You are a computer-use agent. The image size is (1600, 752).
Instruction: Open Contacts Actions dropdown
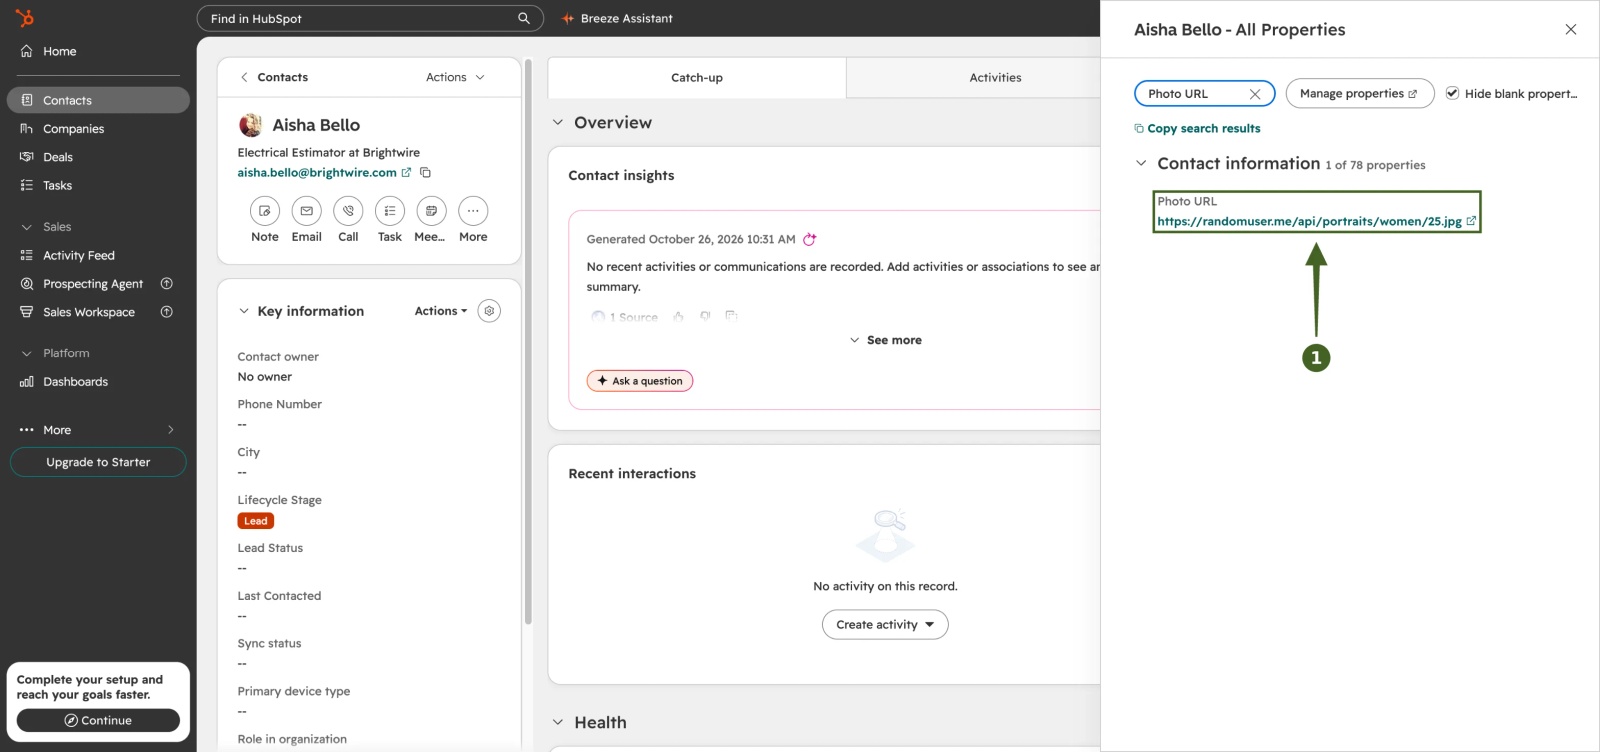[455, 77]
